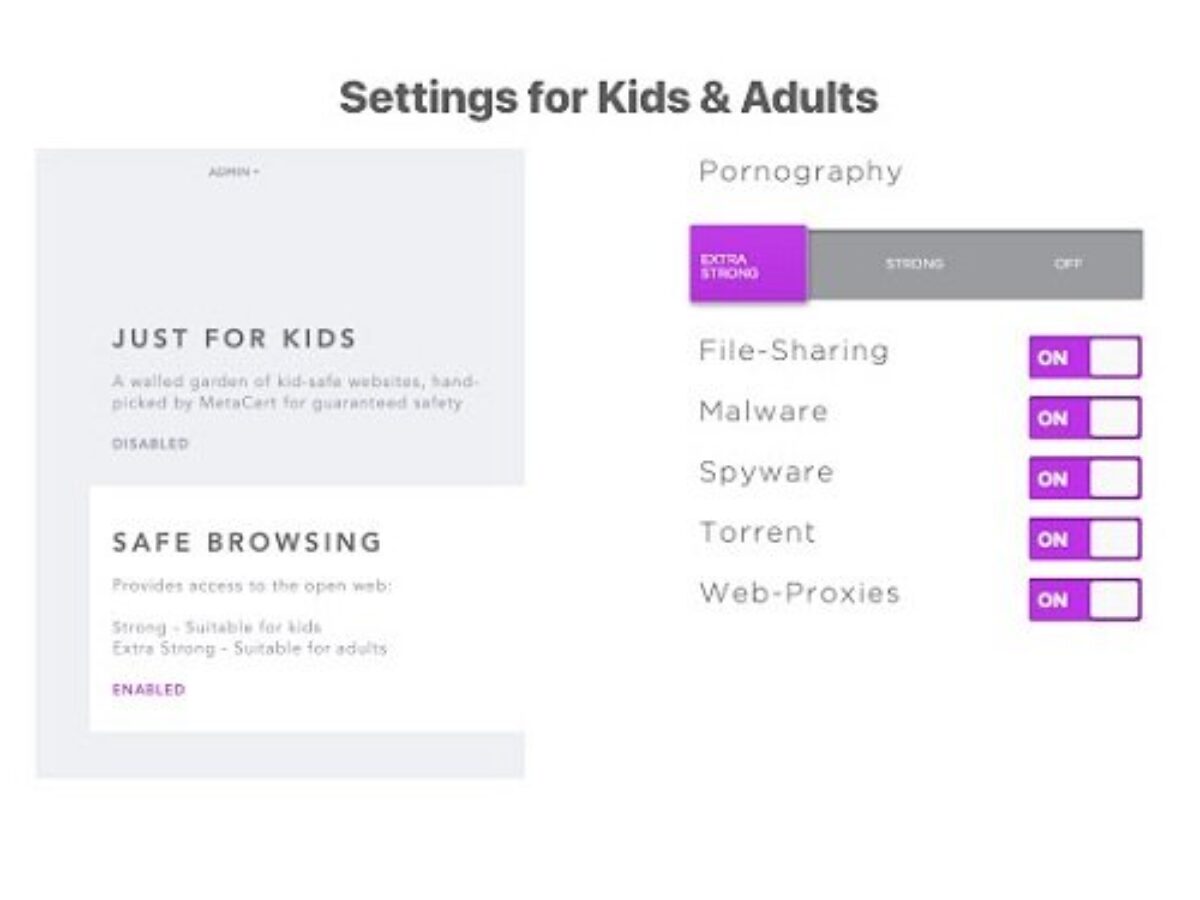The height and width of the screenshot is (900, 1200).
Task: Select the Just For Kids card title
Action: pos(234,338)
